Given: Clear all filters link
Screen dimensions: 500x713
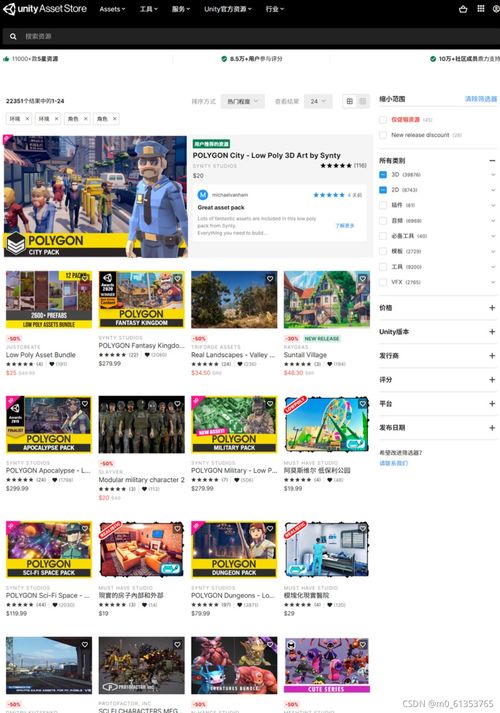Looking at the screenshot, I should coord(481,99).
